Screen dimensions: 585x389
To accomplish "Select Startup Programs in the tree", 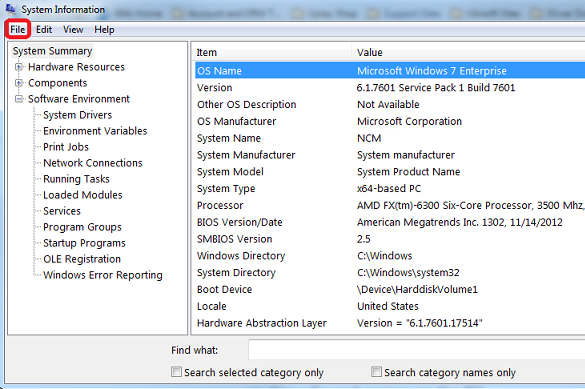I will click(x=84, y=243).
